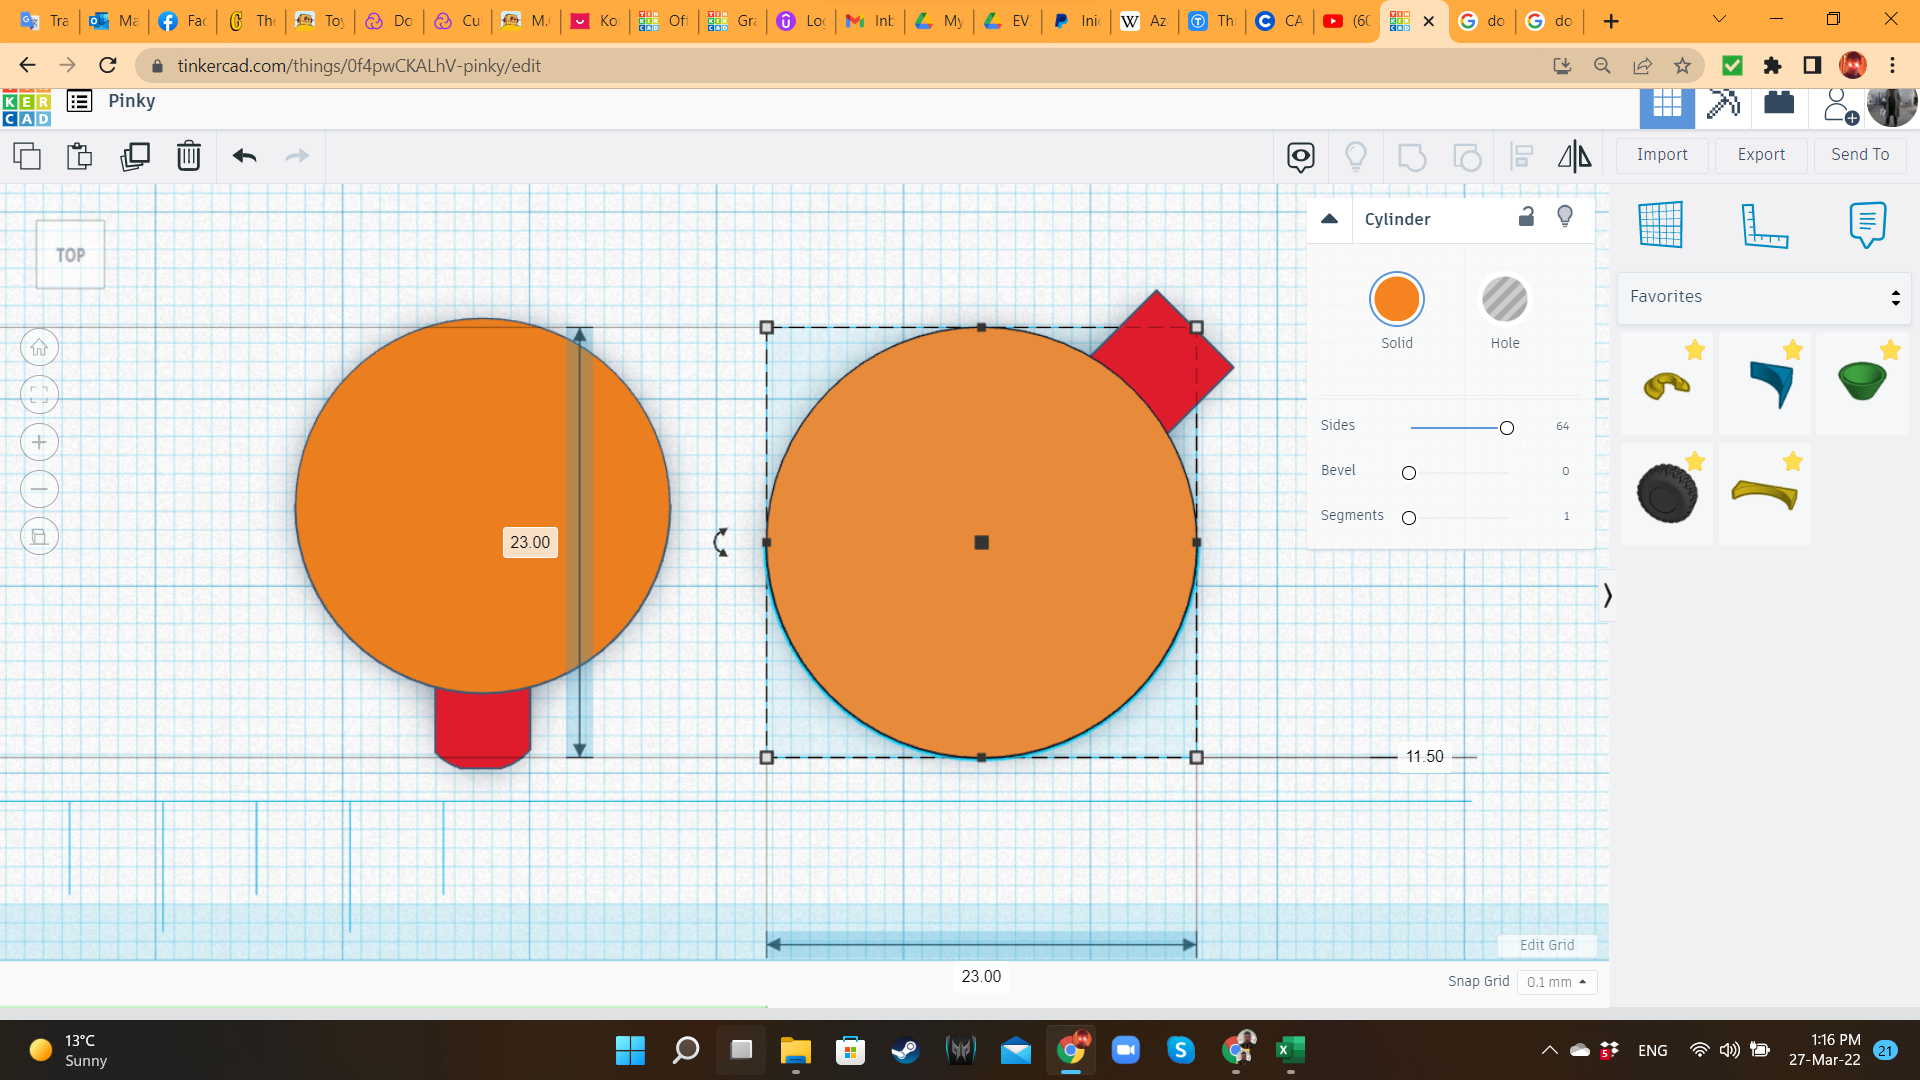The height and width of the screenshot is (1080, 1920).
Task: Select the black tire shape thumbnail
Action: click(1666, 493)
